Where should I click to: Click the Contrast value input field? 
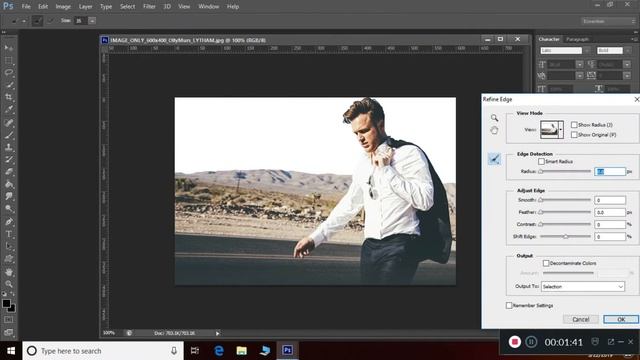click(x=610, y=224)
